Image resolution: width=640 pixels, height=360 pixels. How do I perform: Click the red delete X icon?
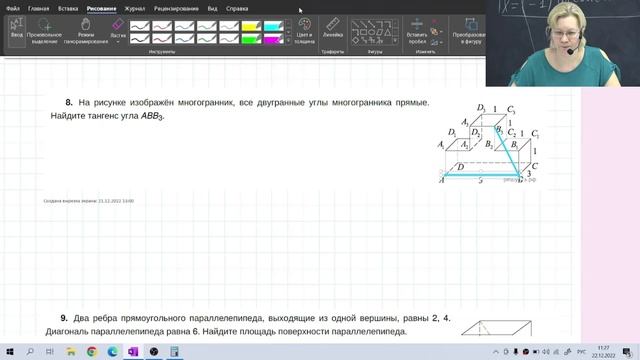(435, 21)
